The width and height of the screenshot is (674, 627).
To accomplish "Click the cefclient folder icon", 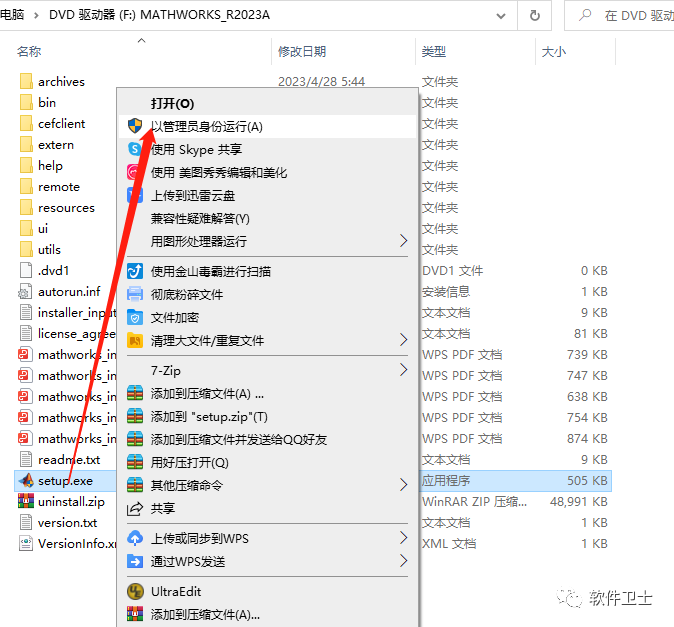I will pos(26,123).
